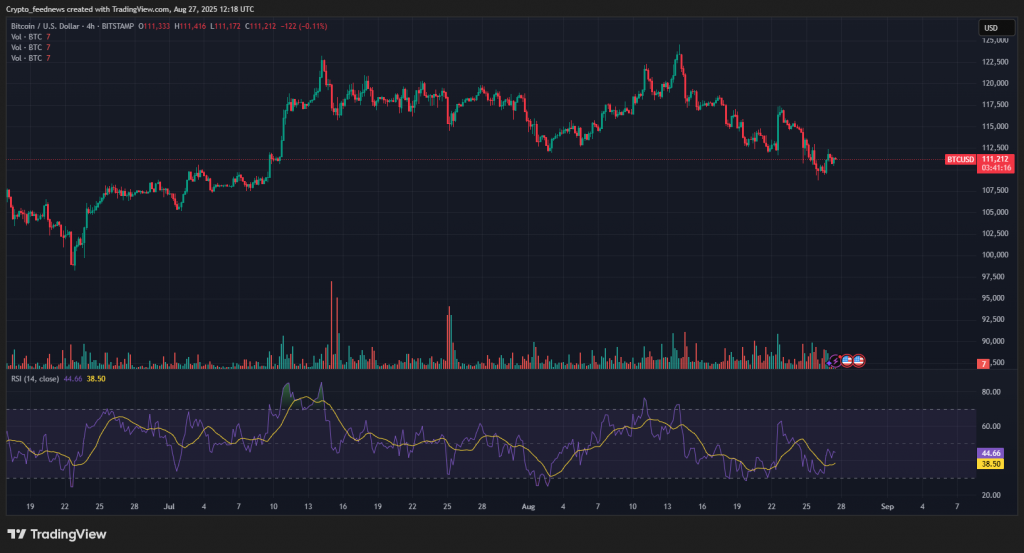Select the Bitcoin / U.S. Dollar symbol title
1024x553 pixels.
coord(50,25)
